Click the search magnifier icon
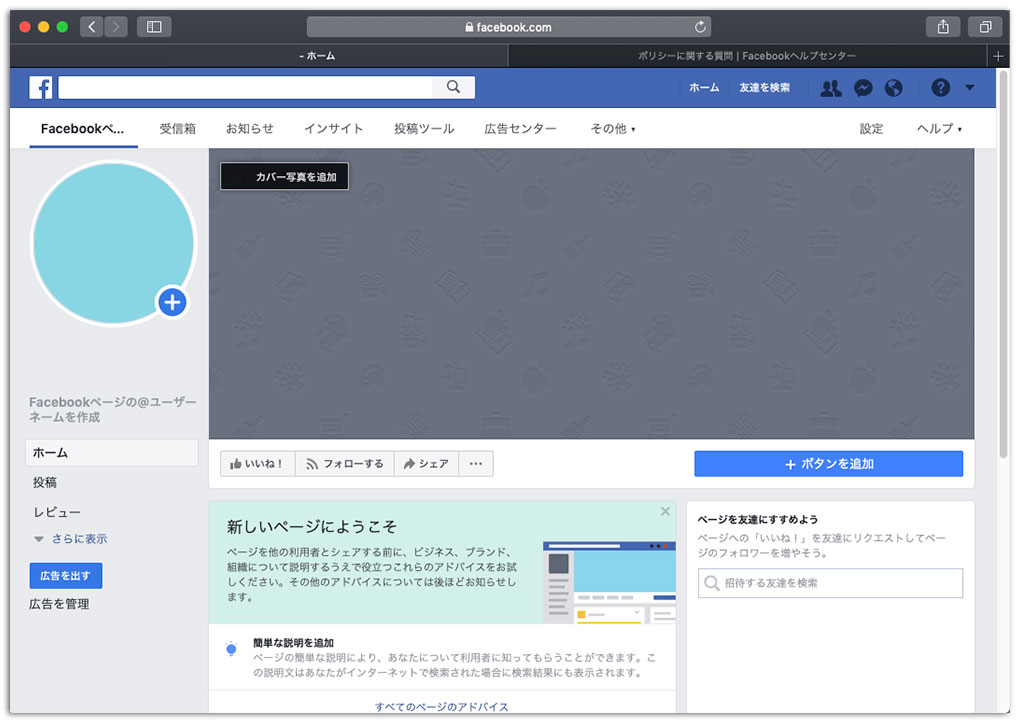The width and height of the screenshot is (1020, 723). [453, 87]
